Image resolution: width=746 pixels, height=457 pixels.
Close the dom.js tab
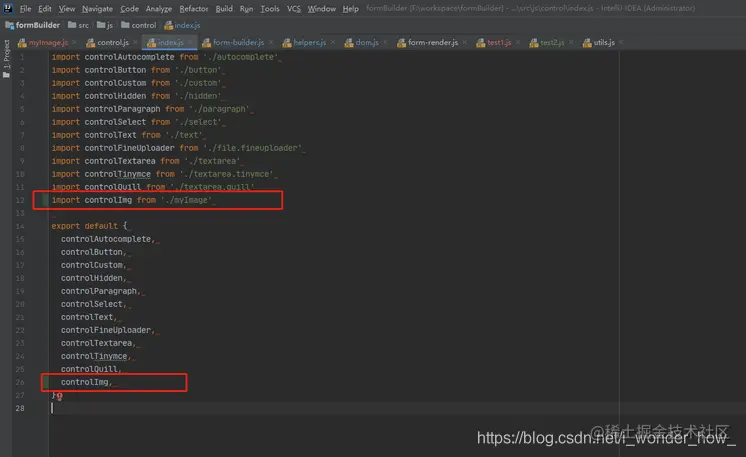(385, 42)
